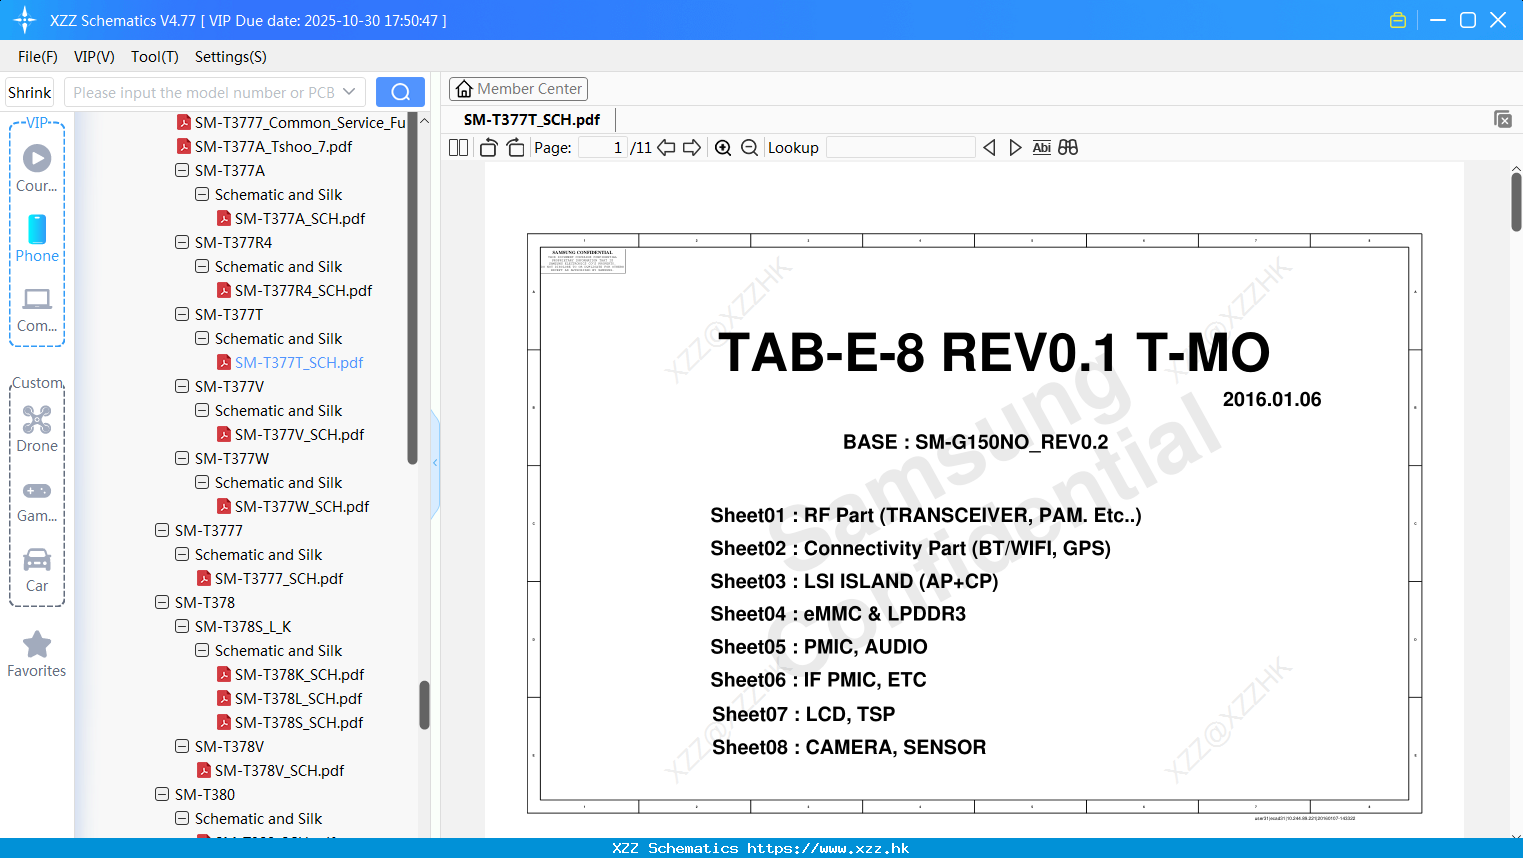
Task: Open the Settings(S) menu
Action: [231, 57]
